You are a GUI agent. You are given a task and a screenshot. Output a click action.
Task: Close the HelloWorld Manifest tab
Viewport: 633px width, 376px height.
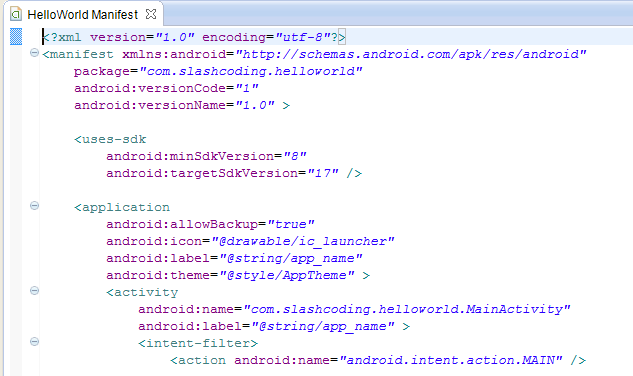(x=151, y=14)
